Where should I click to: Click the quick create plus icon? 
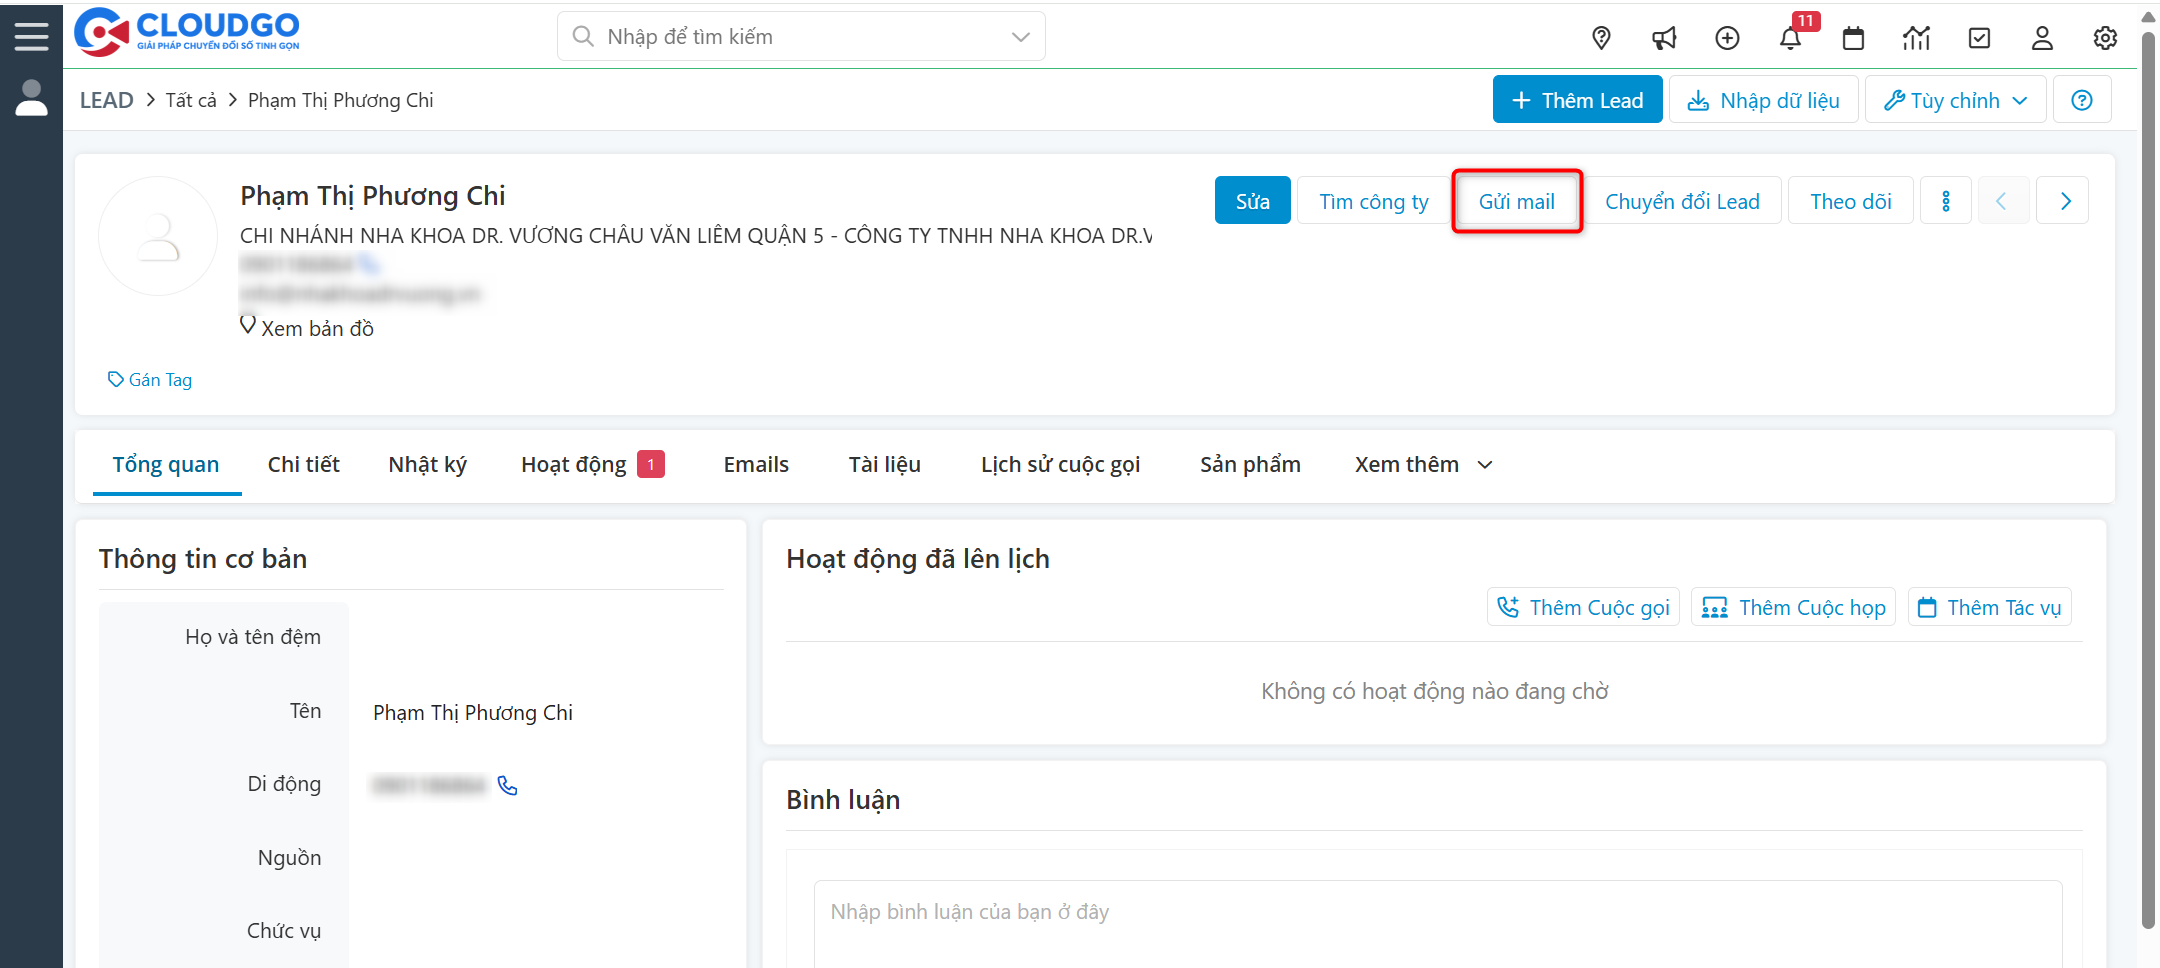(x=1727, y=38)
